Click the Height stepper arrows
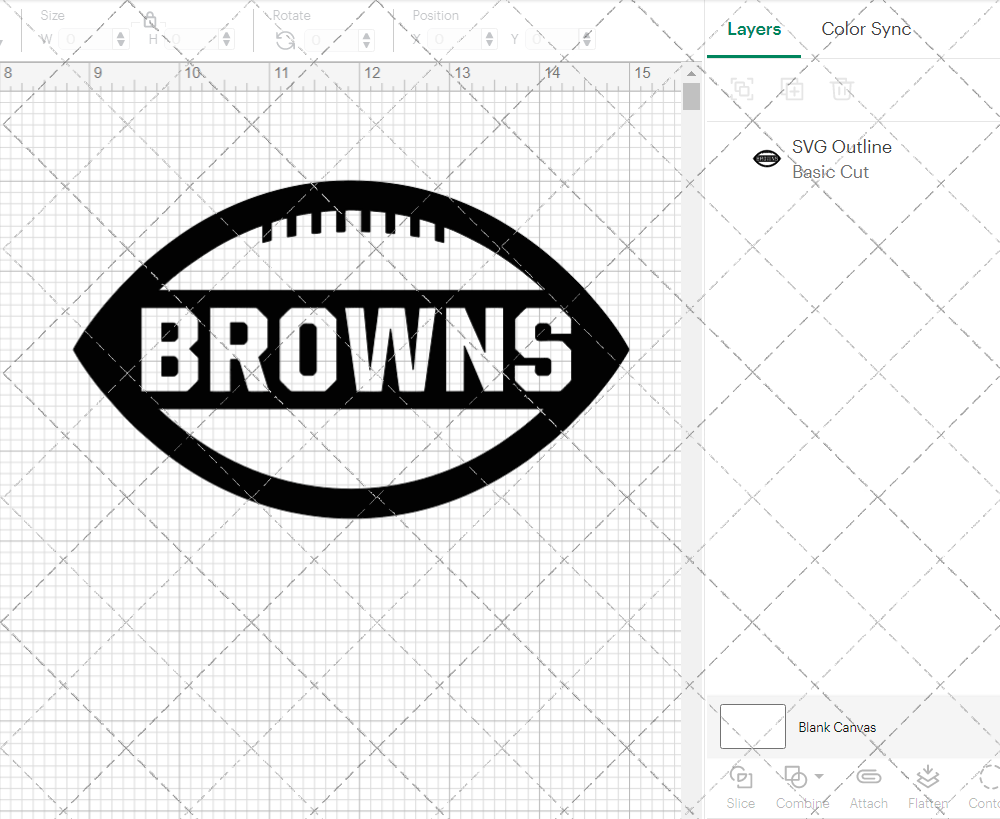This screenshot has width=1000, height=819. tap(226, 40)
